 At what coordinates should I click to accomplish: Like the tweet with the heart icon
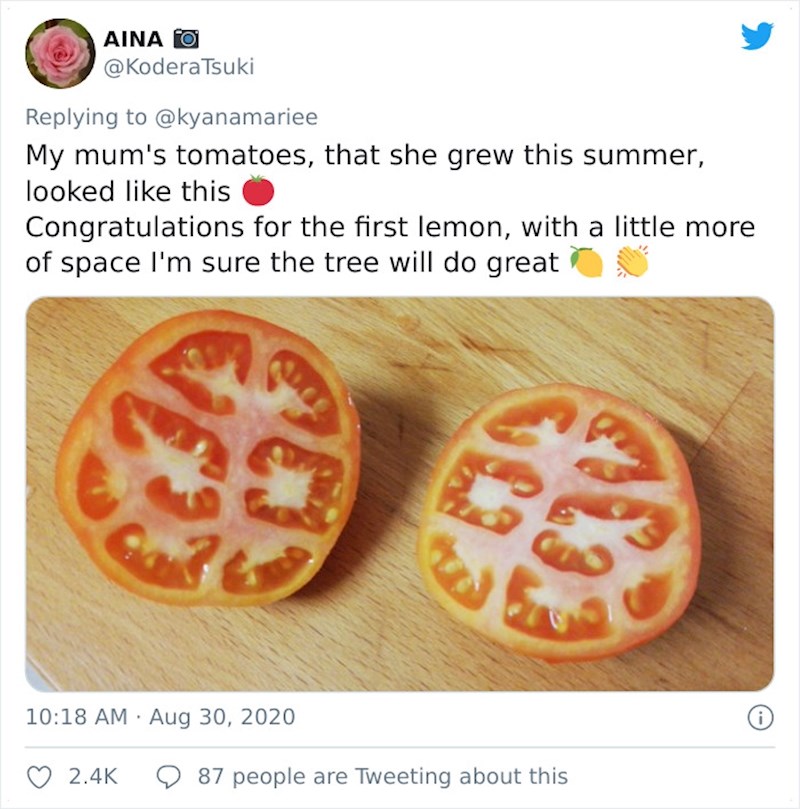pos(42,776)
